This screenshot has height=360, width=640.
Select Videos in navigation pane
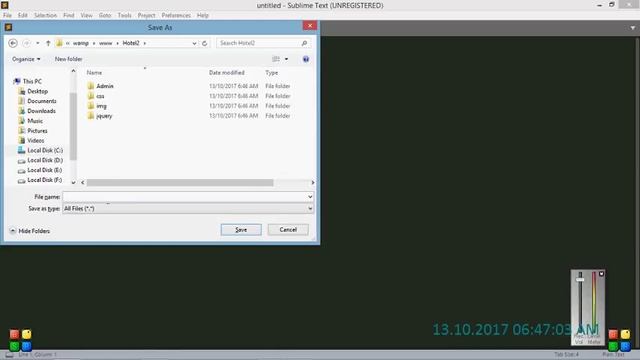[x=36, y=140]
